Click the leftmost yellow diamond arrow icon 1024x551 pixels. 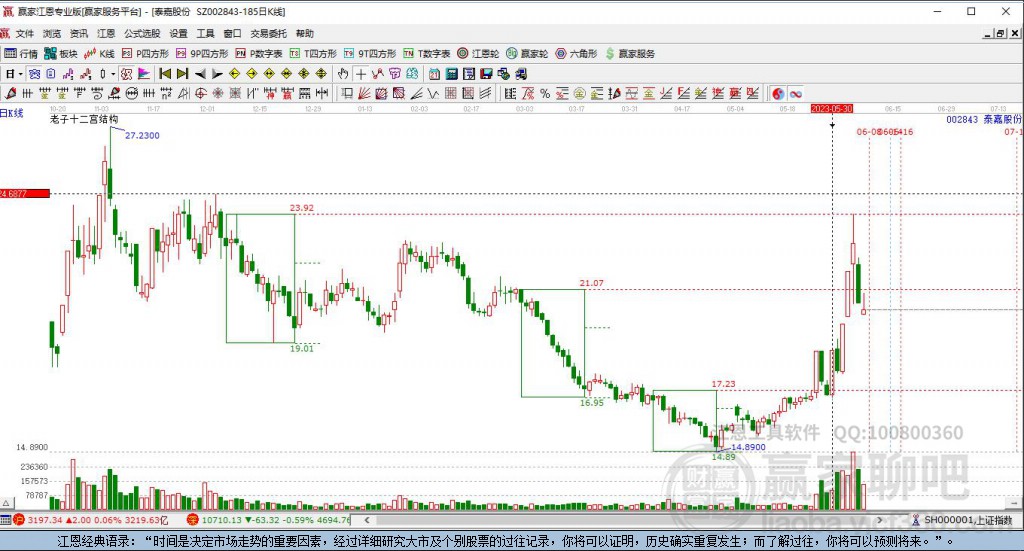pos(234,74)
